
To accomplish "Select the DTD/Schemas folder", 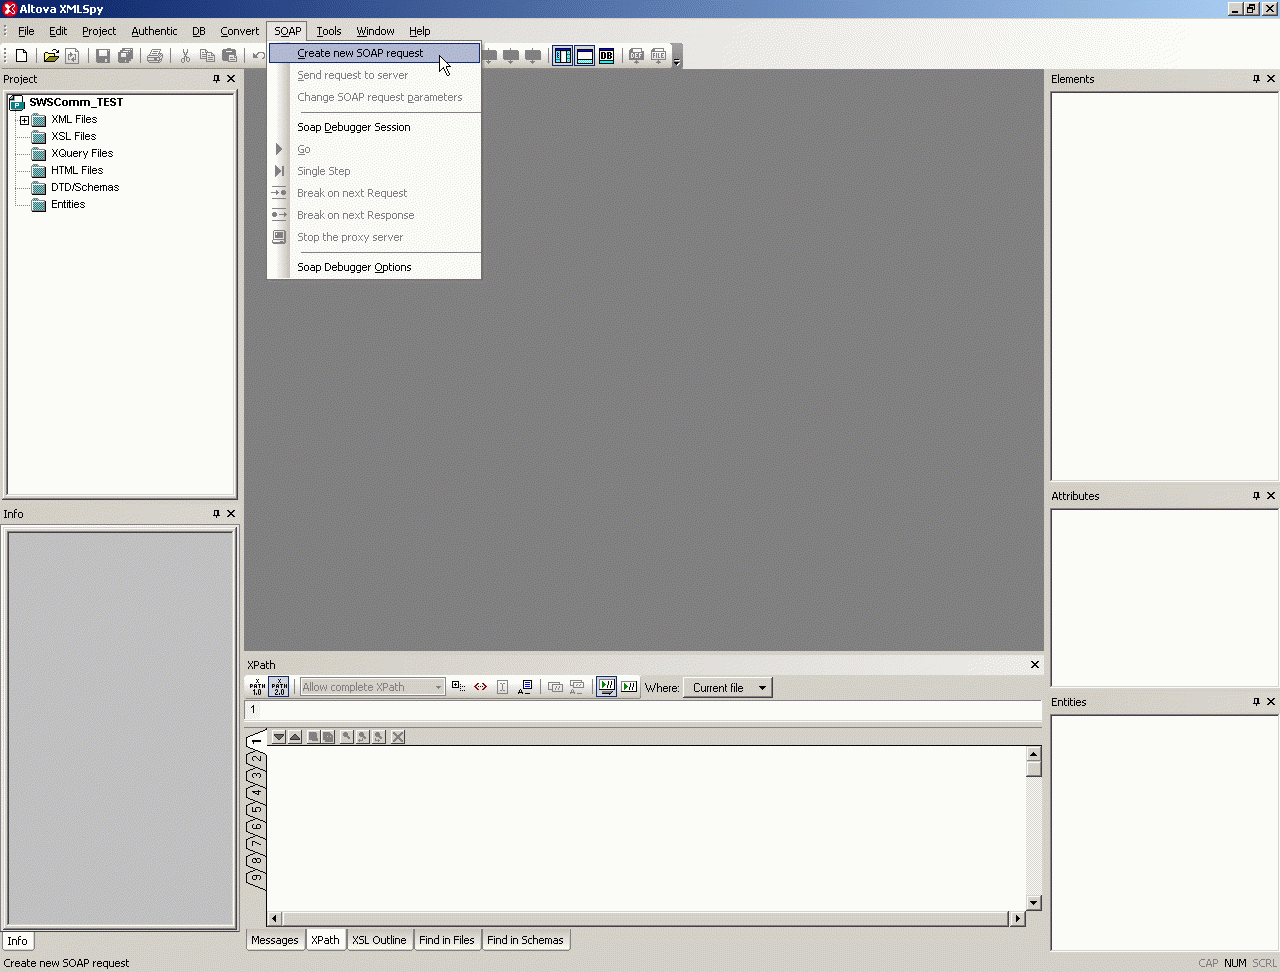I will (x=85, y=187).
